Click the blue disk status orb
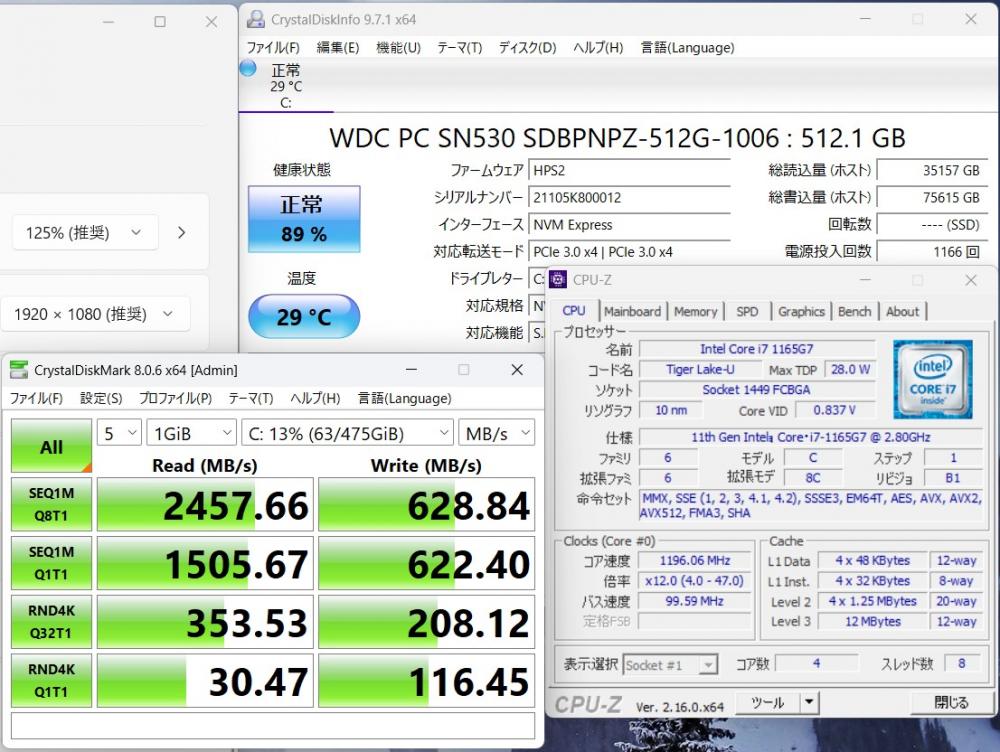The height and width of the screenshot is (752, 1000). [248, 68]
